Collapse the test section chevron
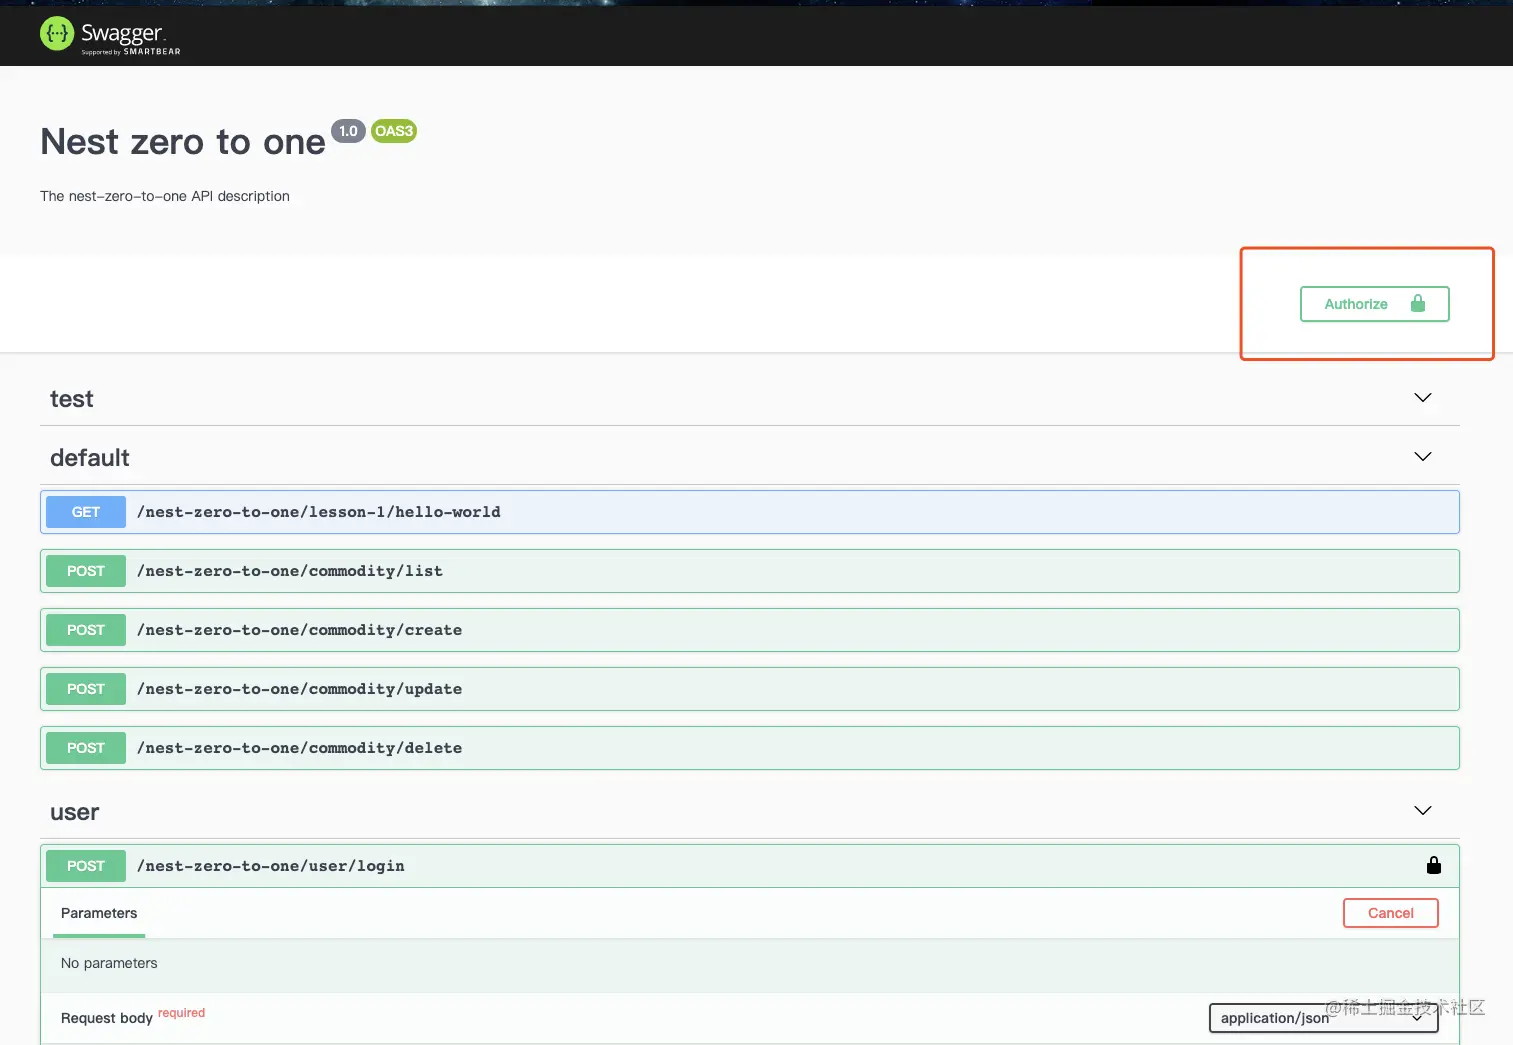Viewport: 1513px width, 1045px height. point(1422,398)
